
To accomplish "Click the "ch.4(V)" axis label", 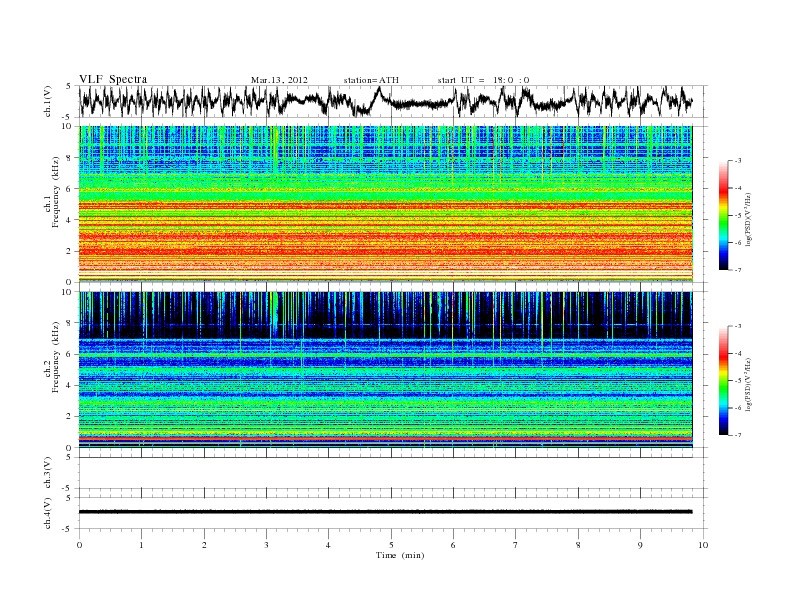I will [x=47, y=513].
